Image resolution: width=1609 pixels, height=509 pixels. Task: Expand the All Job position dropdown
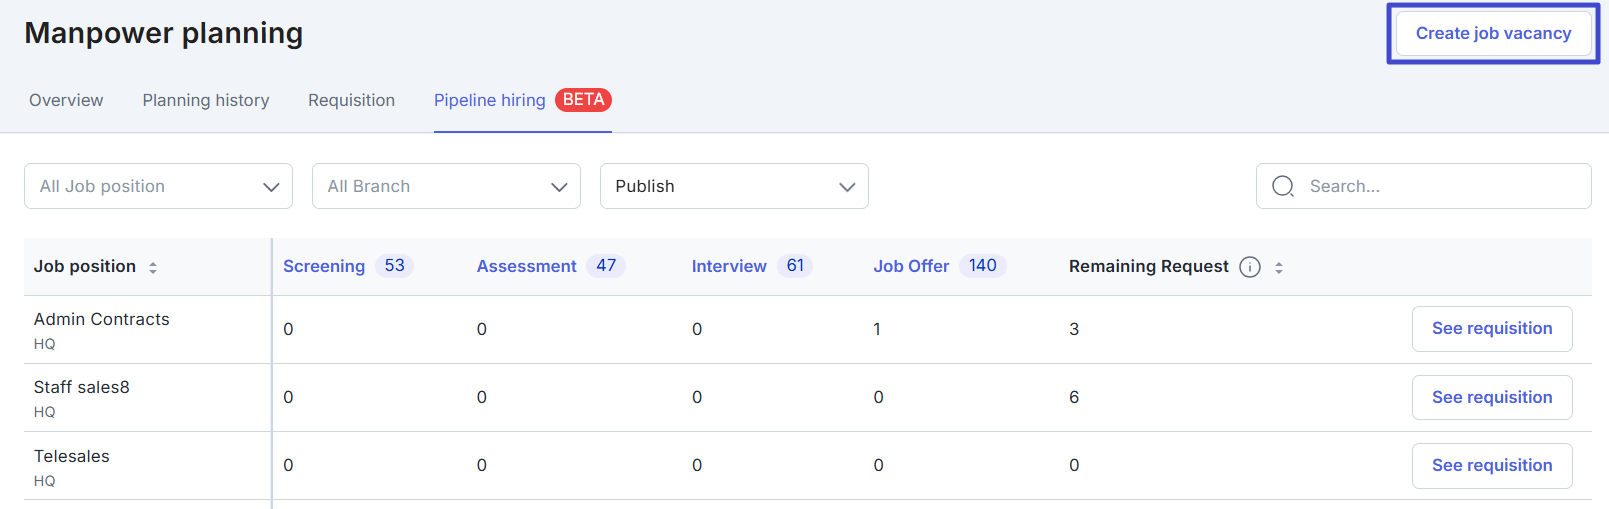[158, 186]
